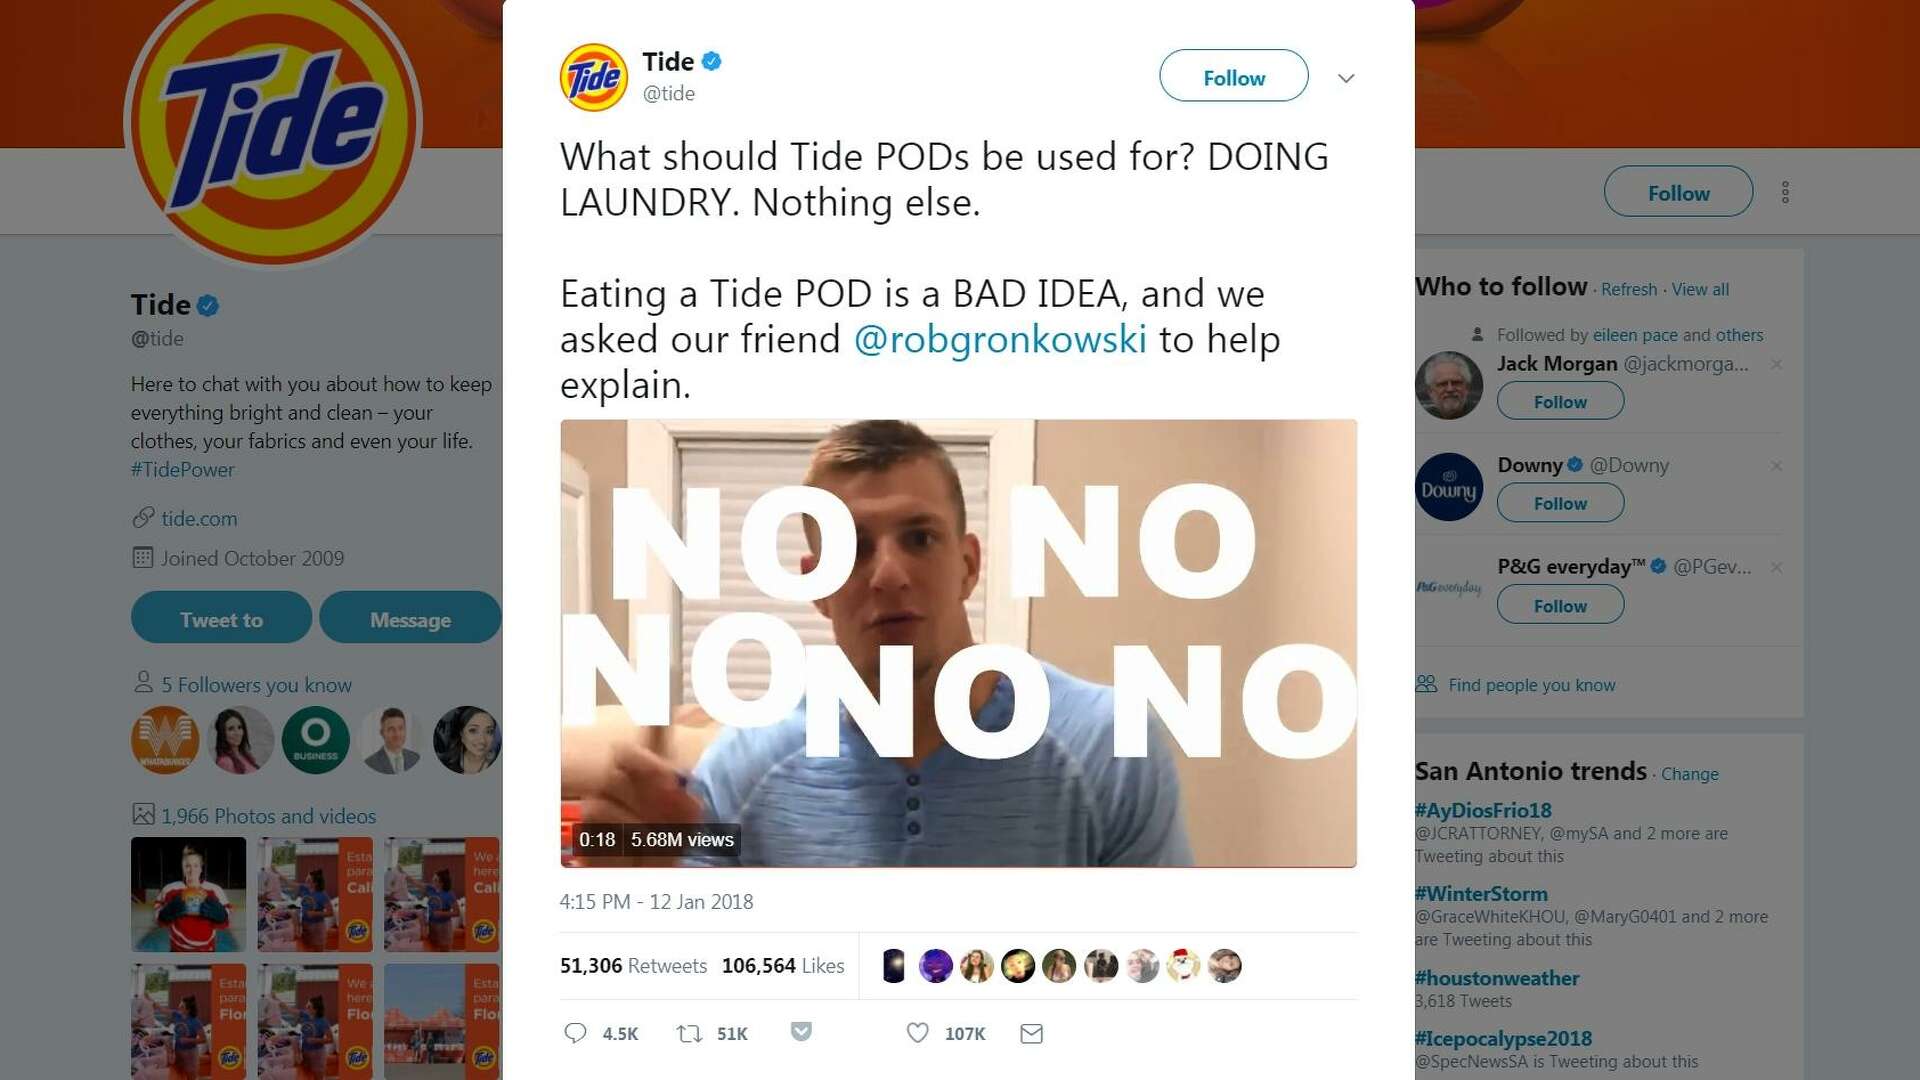Screen dimensions: 1920x1080
Task: Click the reply speech bubble icon
Action: click(575, 1033)
